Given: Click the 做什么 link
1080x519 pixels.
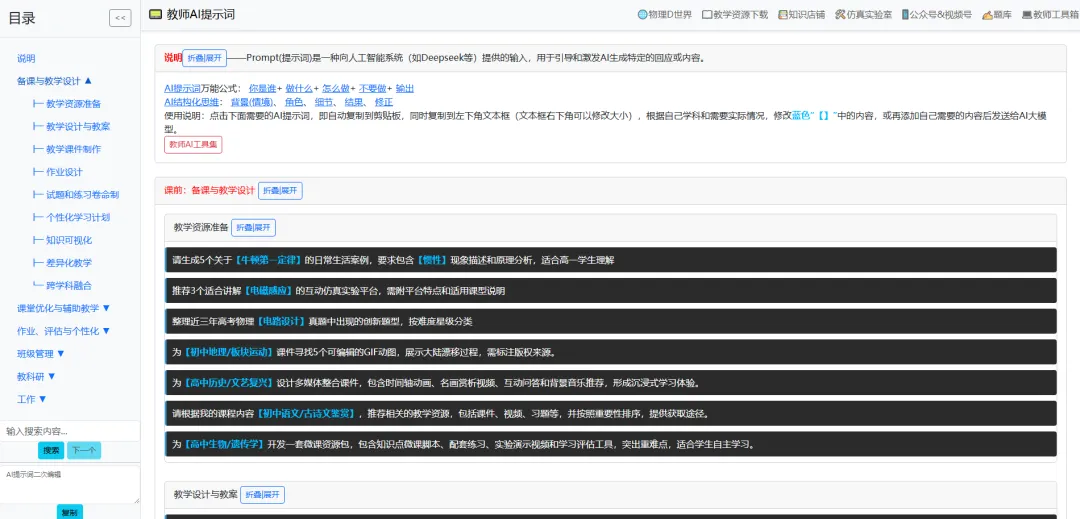Looking at the screenshot, I should click(x=299, y=89).
